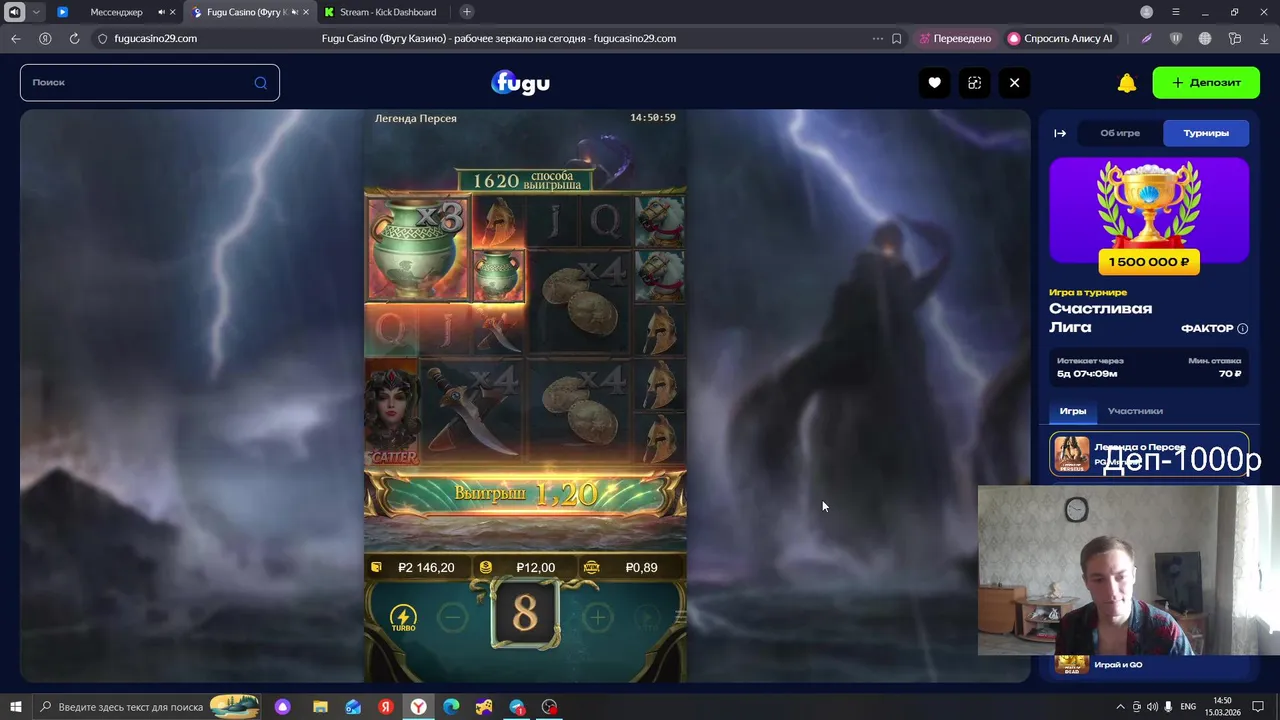The height and width of the screenshot is (720, 1280).
Task: Open the 1 500 000 ₽ trophy banner
Action: coord(1149,216)
